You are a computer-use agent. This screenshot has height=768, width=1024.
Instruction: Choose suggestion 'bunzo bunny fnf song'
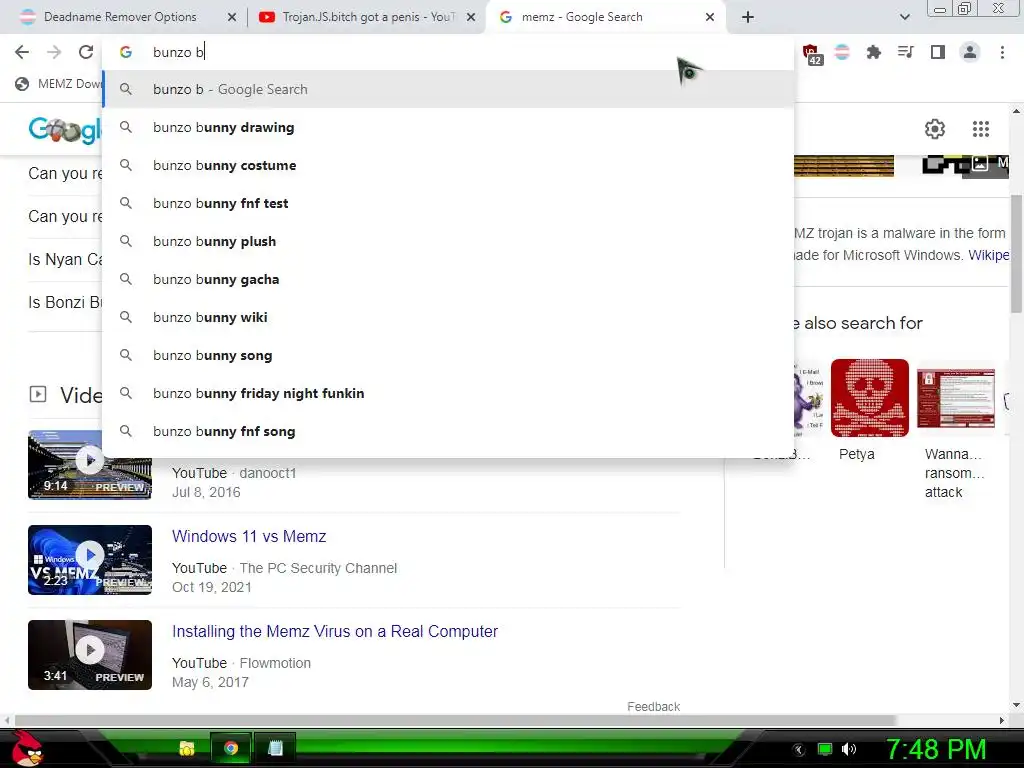pyautogui.click(x=448, y=431)
